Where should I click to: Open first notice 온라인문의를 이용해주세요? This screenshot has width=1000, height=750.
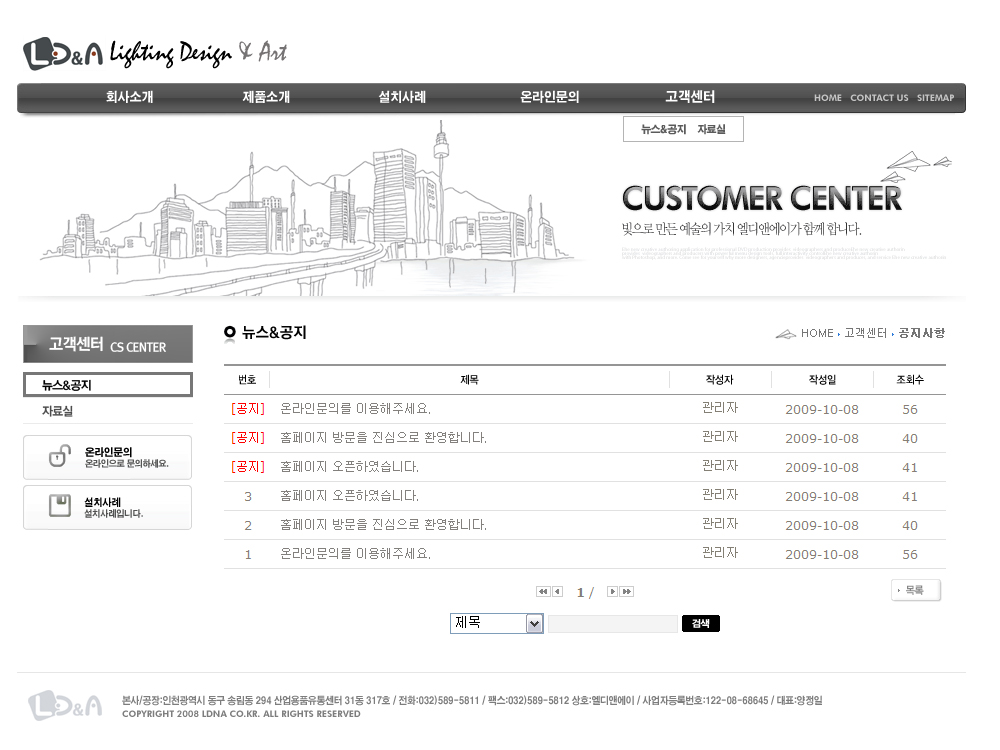[355, 409]
